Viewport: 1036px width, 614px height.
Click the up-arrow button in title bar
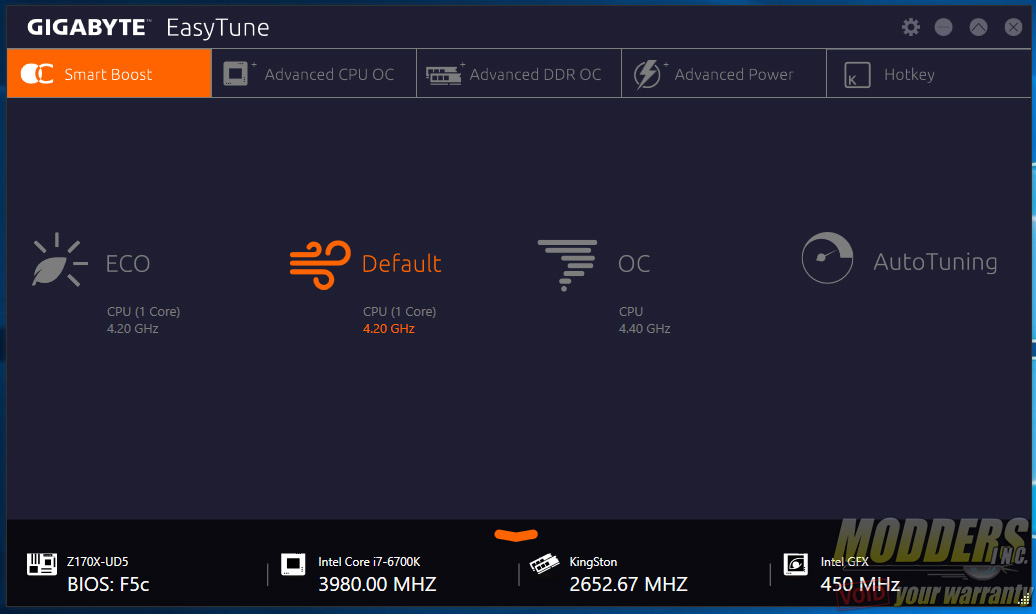pyautogui.click(x=979, y=27)
